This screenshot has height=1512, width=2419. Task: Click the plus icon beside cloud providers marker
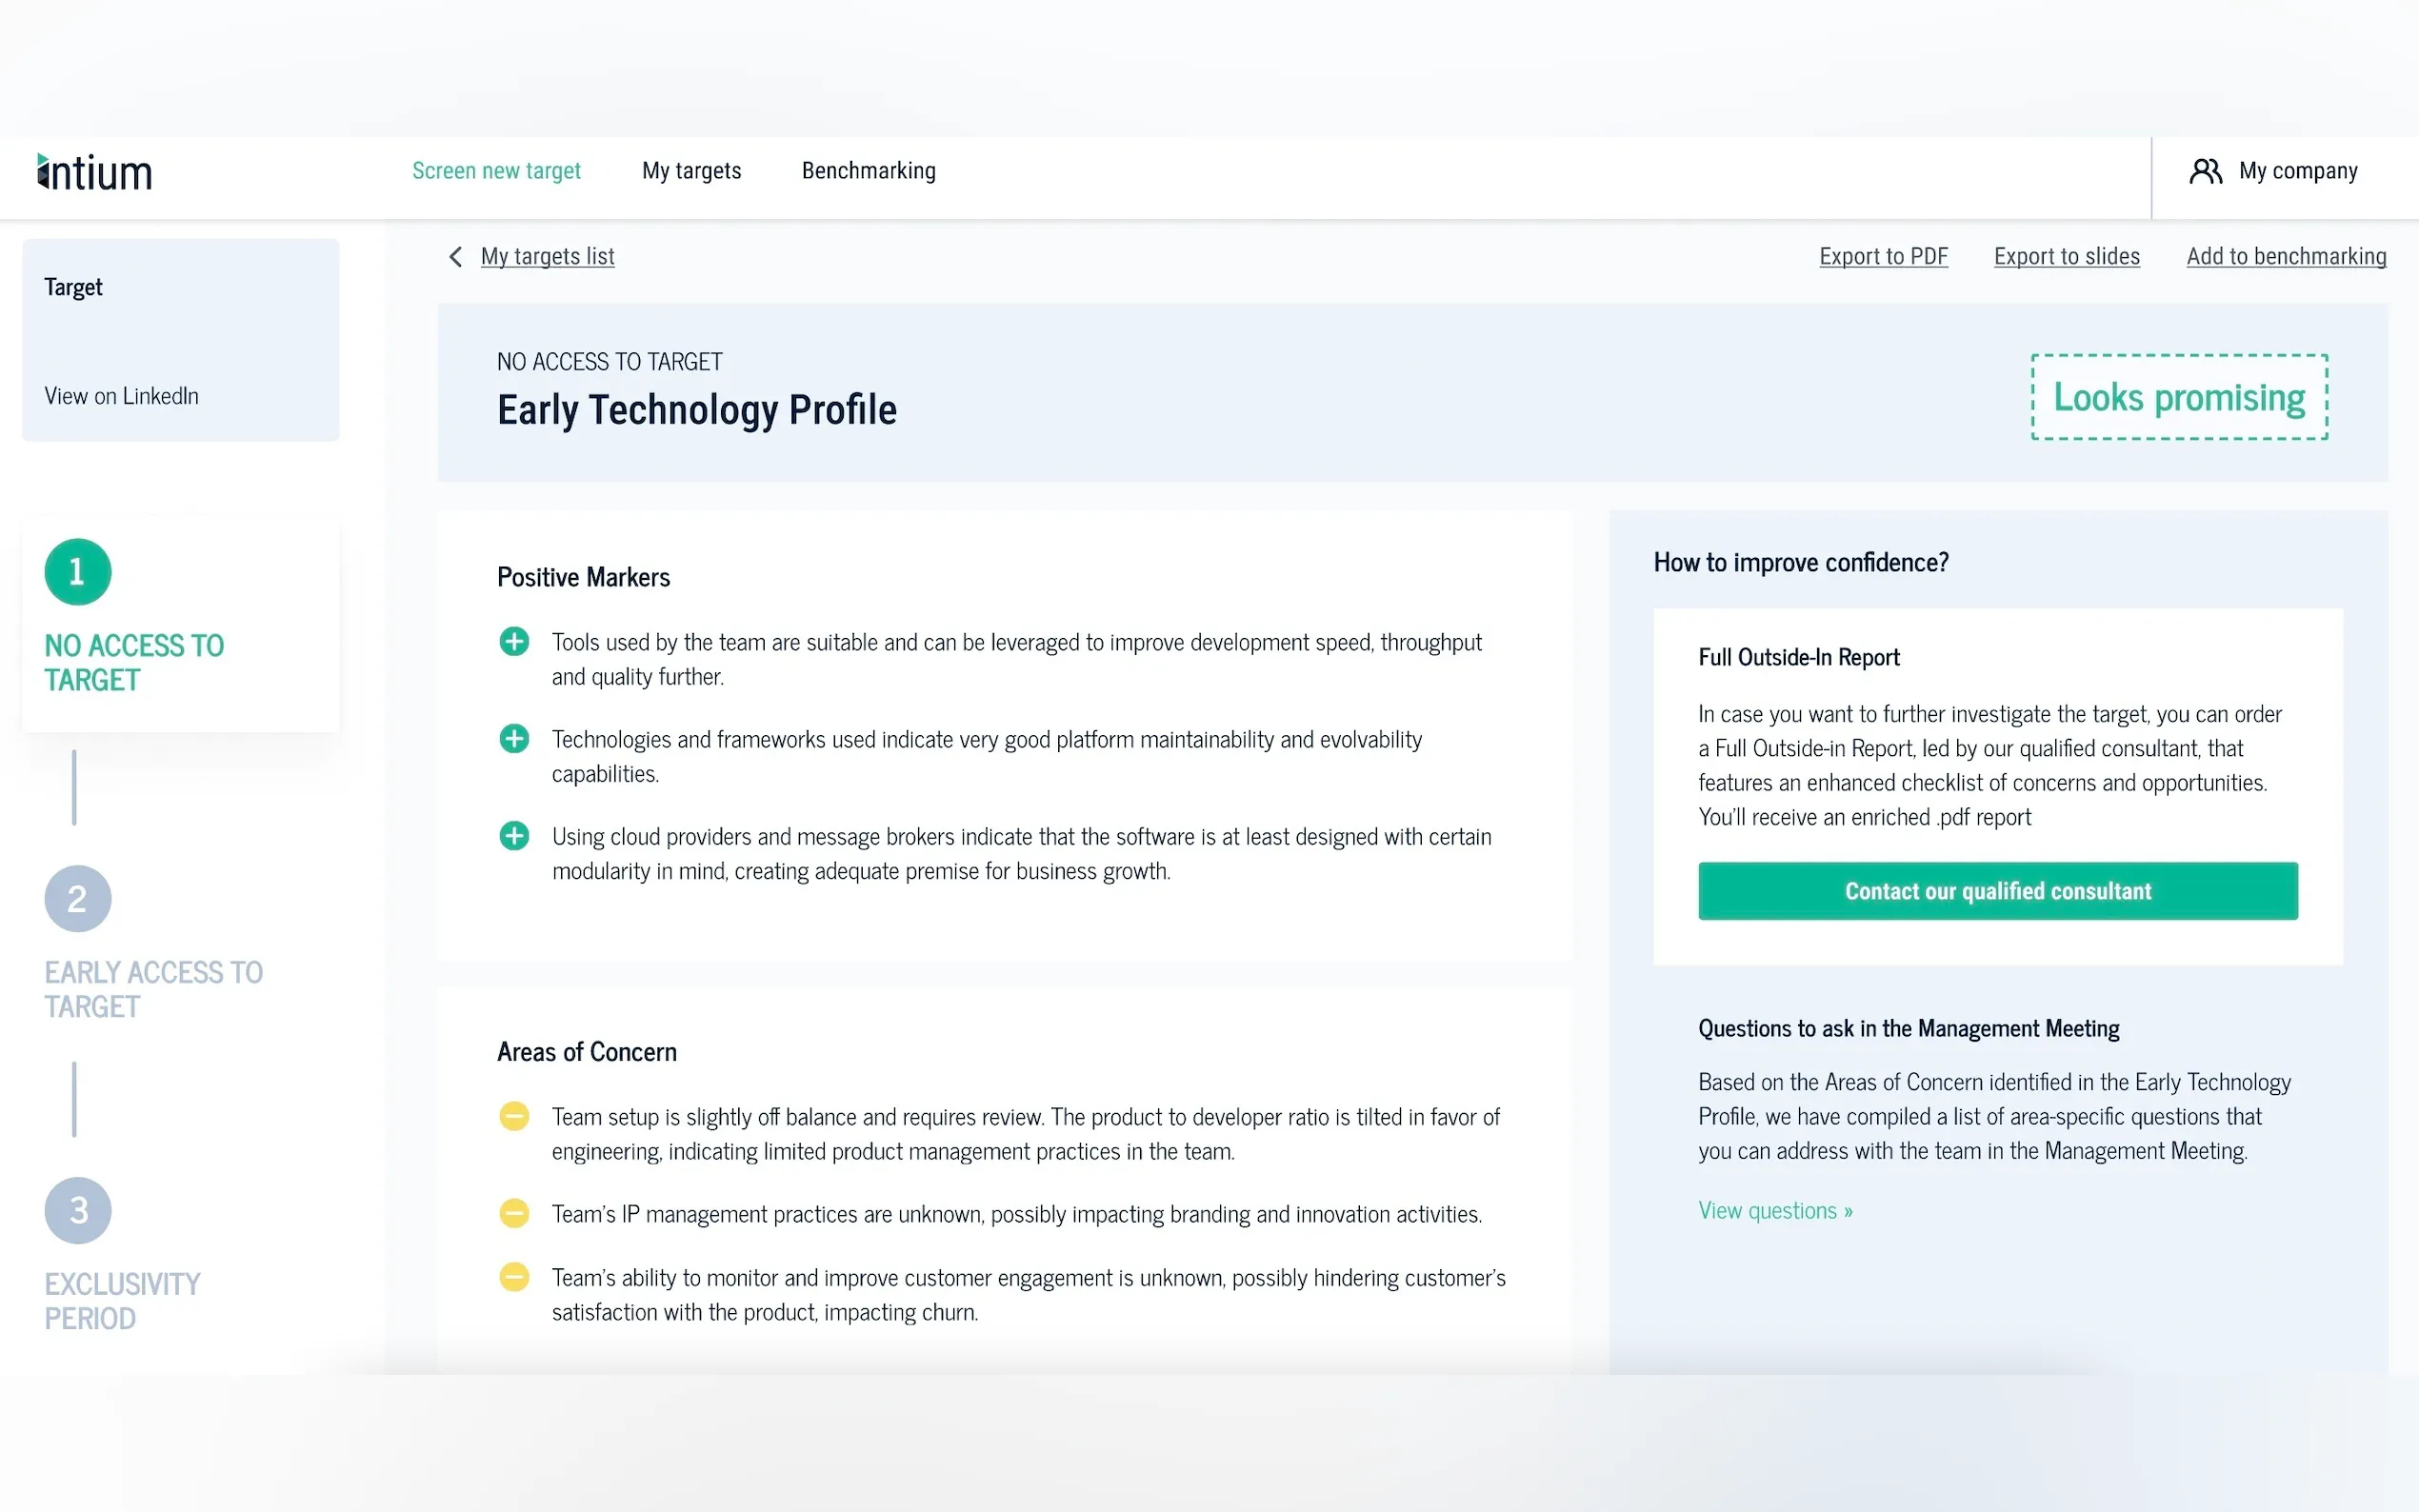514,836
